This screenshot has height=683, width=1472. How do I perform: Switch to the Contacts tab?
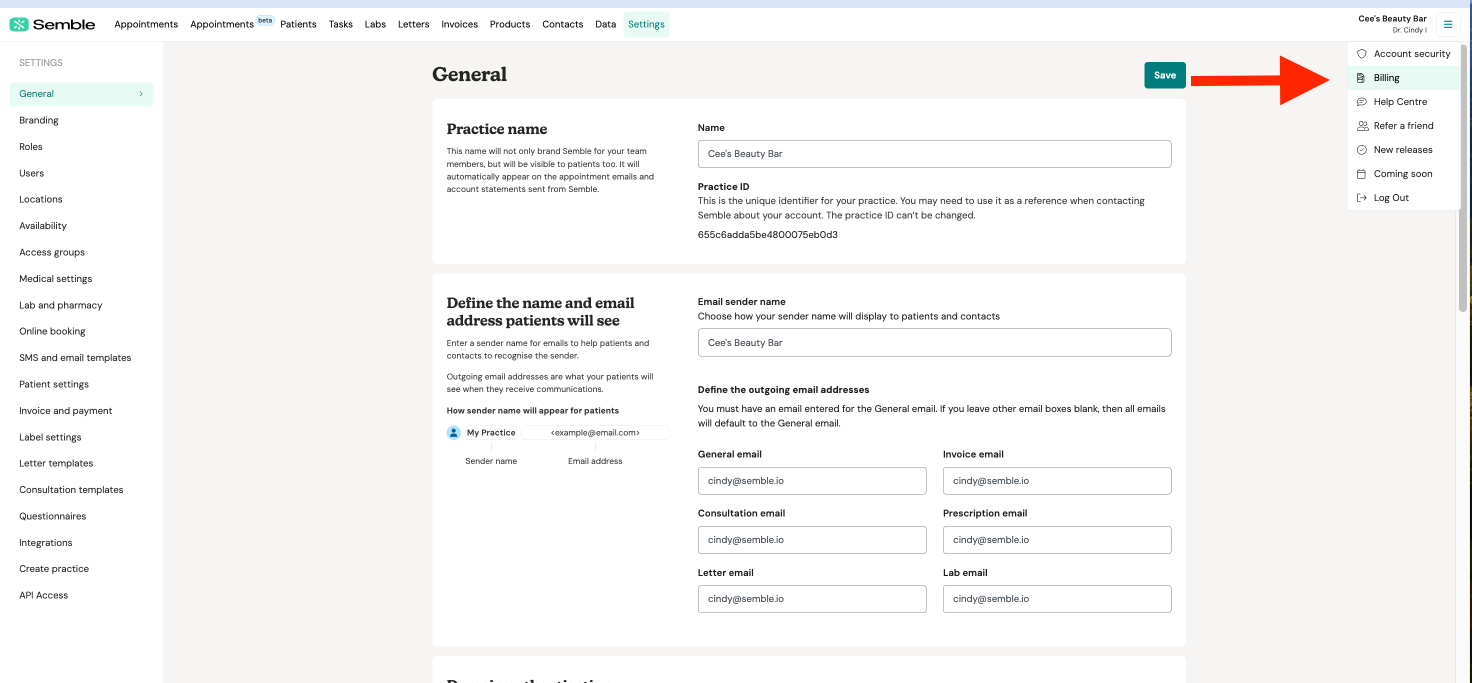pos(563,24)
